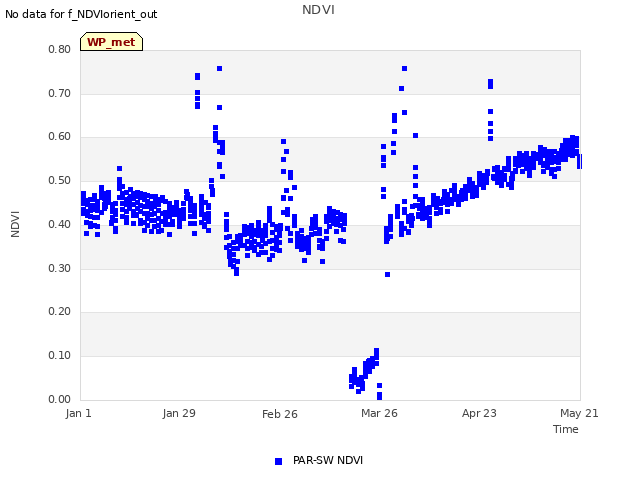This screenshot has height=480, width=640.
Task: Click the 0.60 y-axis tick label
Action: tap(60, 137)
